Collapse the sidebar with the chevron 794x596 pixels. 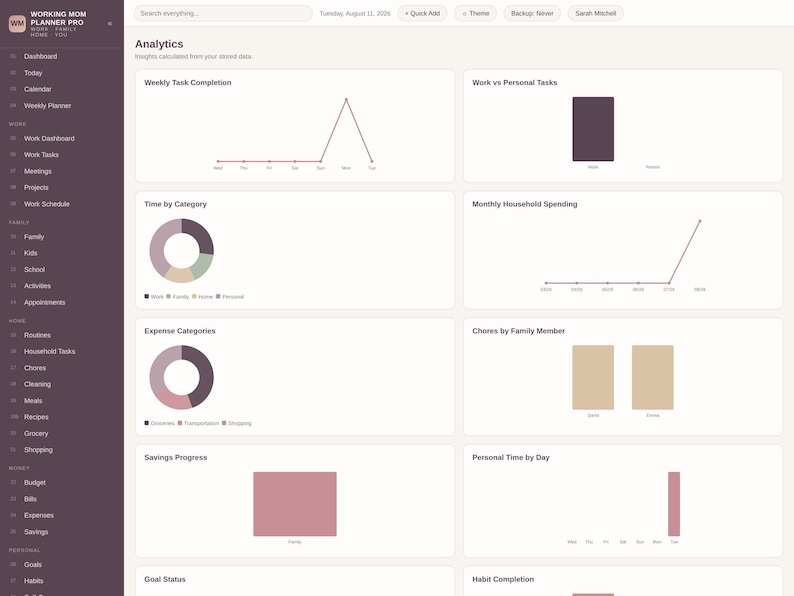110,23
